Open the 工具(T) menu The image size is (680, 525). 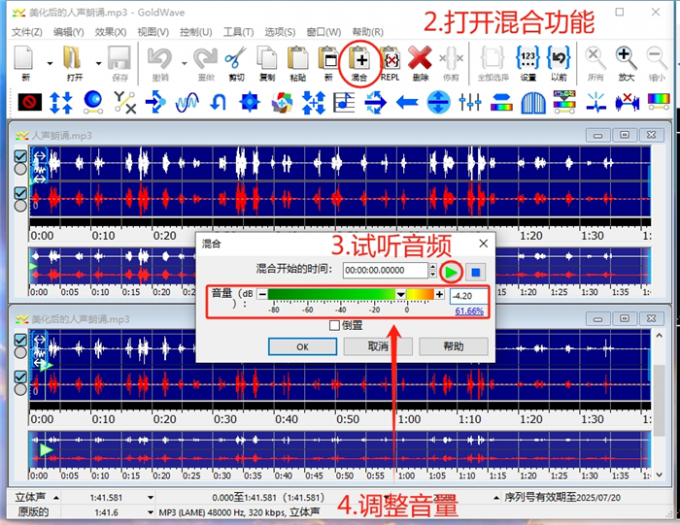(x=239, y=32)
